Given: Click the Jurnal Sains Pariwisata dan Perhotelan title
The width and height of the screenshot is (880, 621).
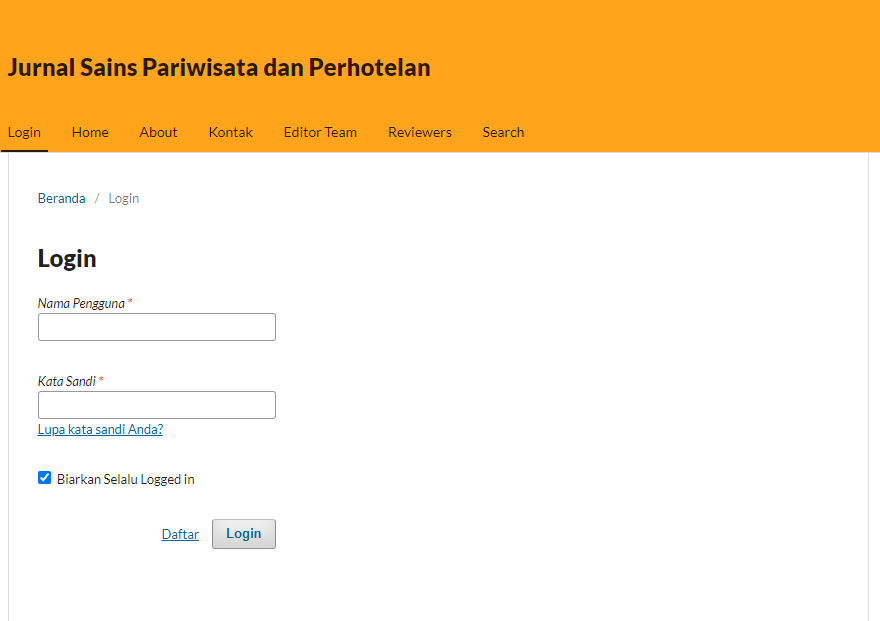Looking at the screenshot, I should point(219,68).
